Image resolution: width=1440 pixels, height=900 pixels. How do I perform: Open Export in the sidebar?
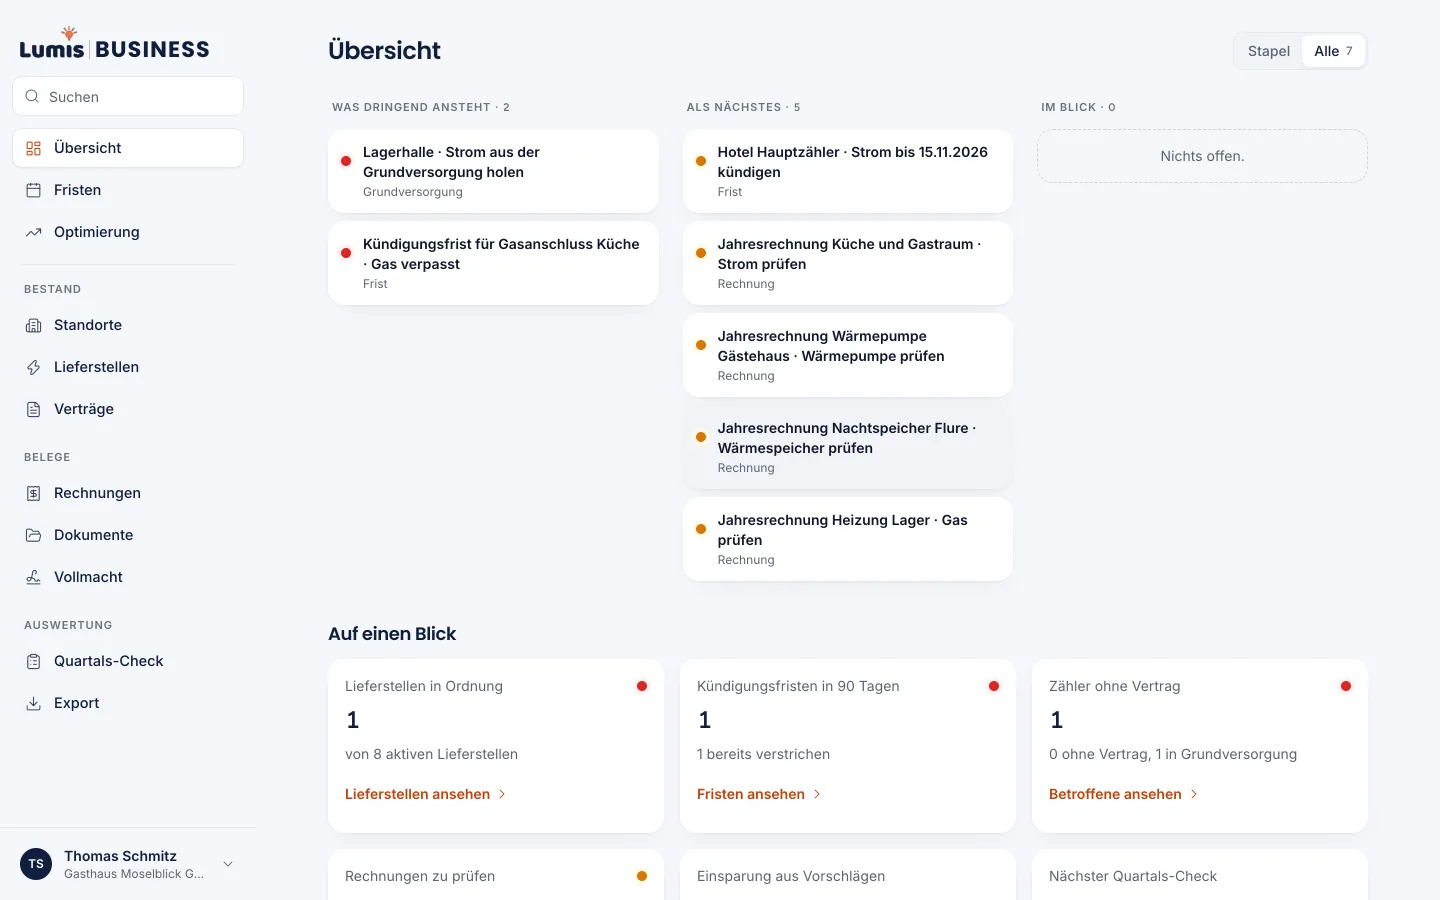pos(128,703)
